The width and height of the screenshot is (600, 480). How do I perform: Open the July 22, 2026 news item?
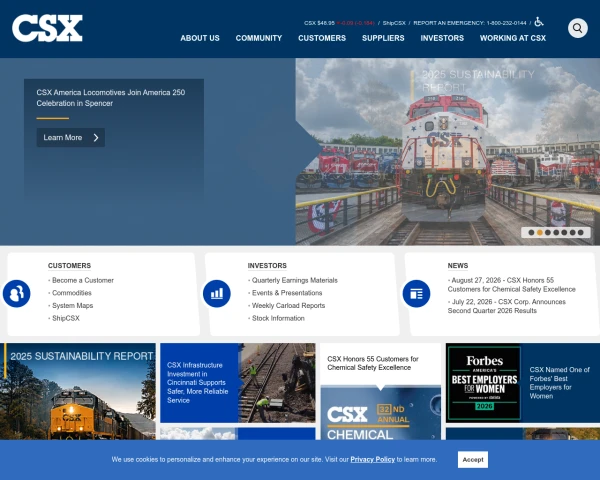pyautogui.click(x=507, y=306)
